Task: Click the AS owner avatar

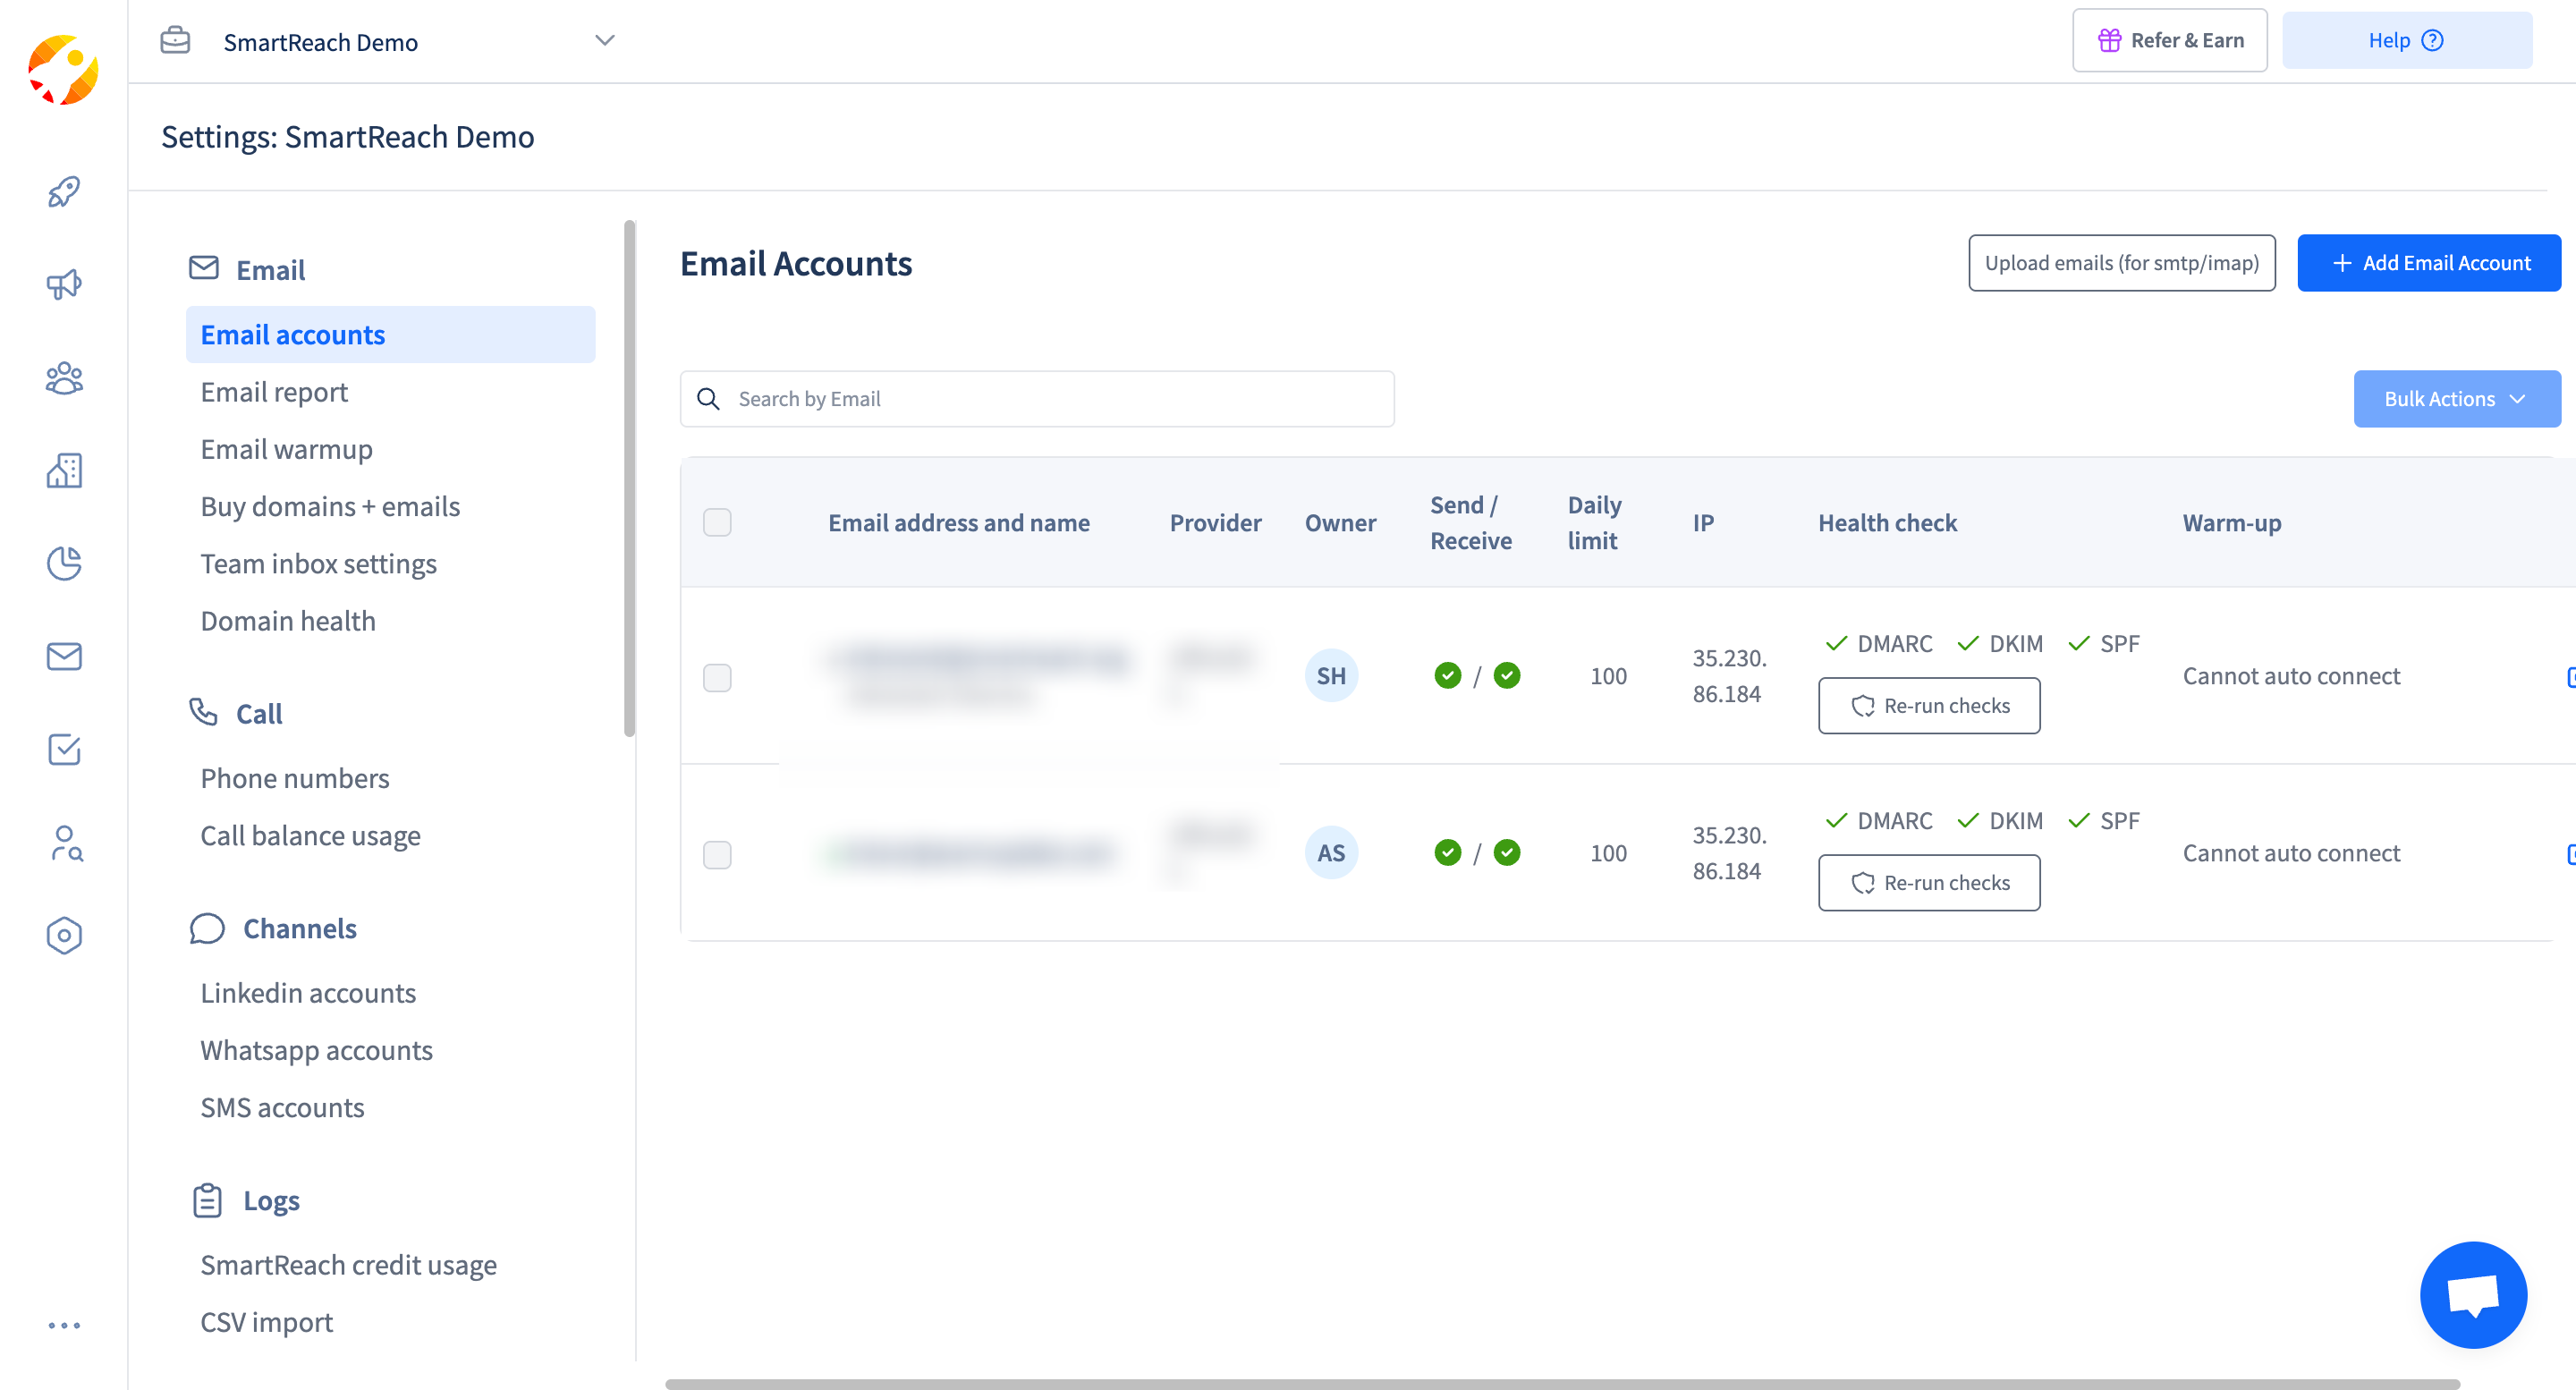Action: (1331, 853)
